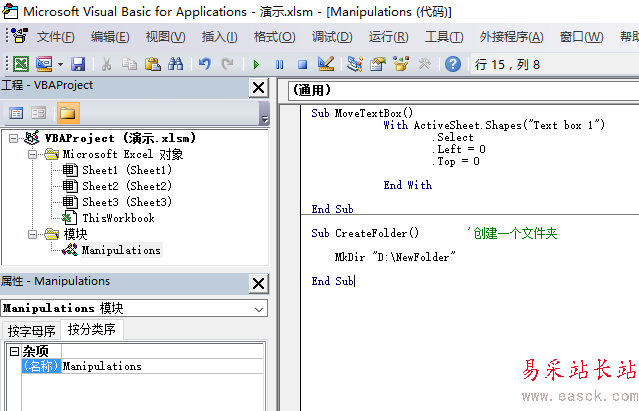Toggle Folders view in project panel
This screenshot has width=639, height=411.
tap(68, 113)
